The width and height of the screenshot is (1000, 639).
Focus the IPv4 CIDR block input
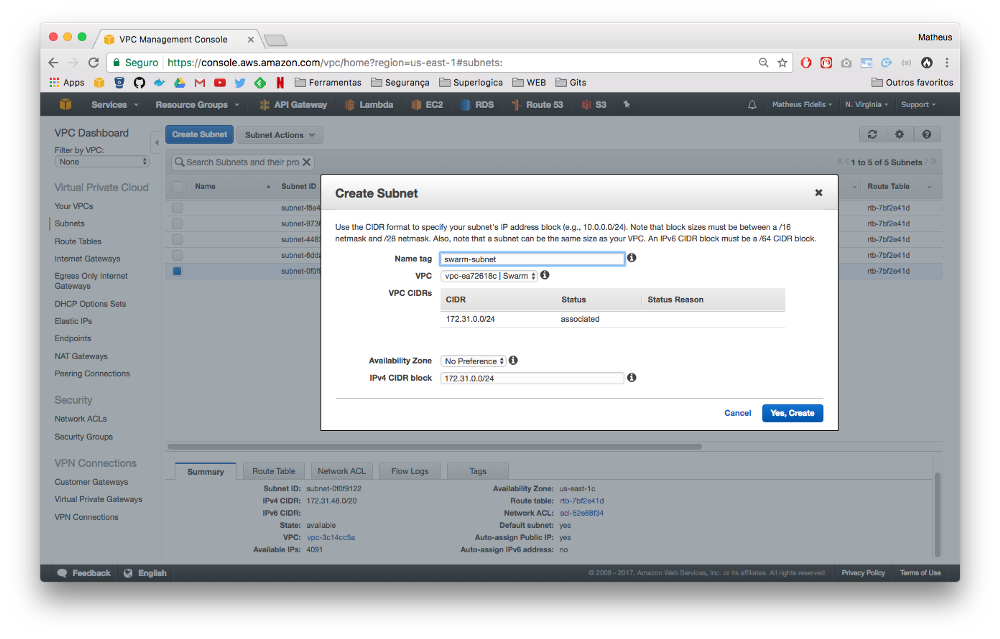[532, 378]
